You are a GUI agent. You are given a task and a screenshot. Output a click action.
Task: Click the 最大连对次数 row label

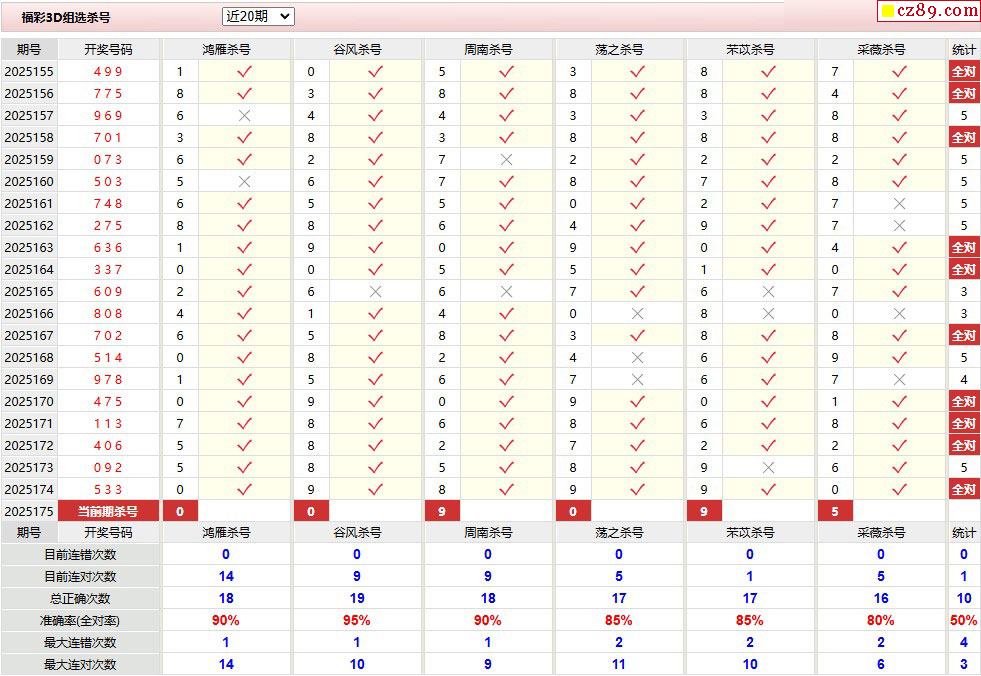point(80,665)
